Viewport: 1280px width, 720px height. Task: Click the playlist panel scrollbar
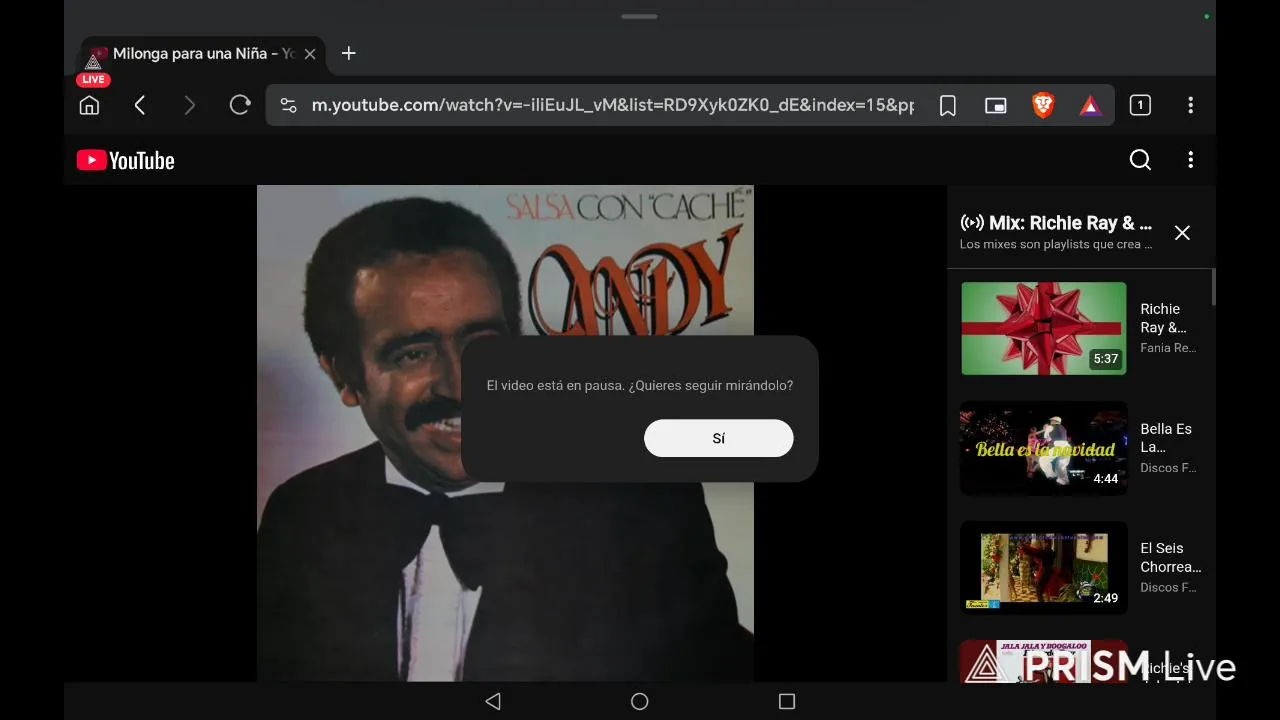(x=1213, y=288)
